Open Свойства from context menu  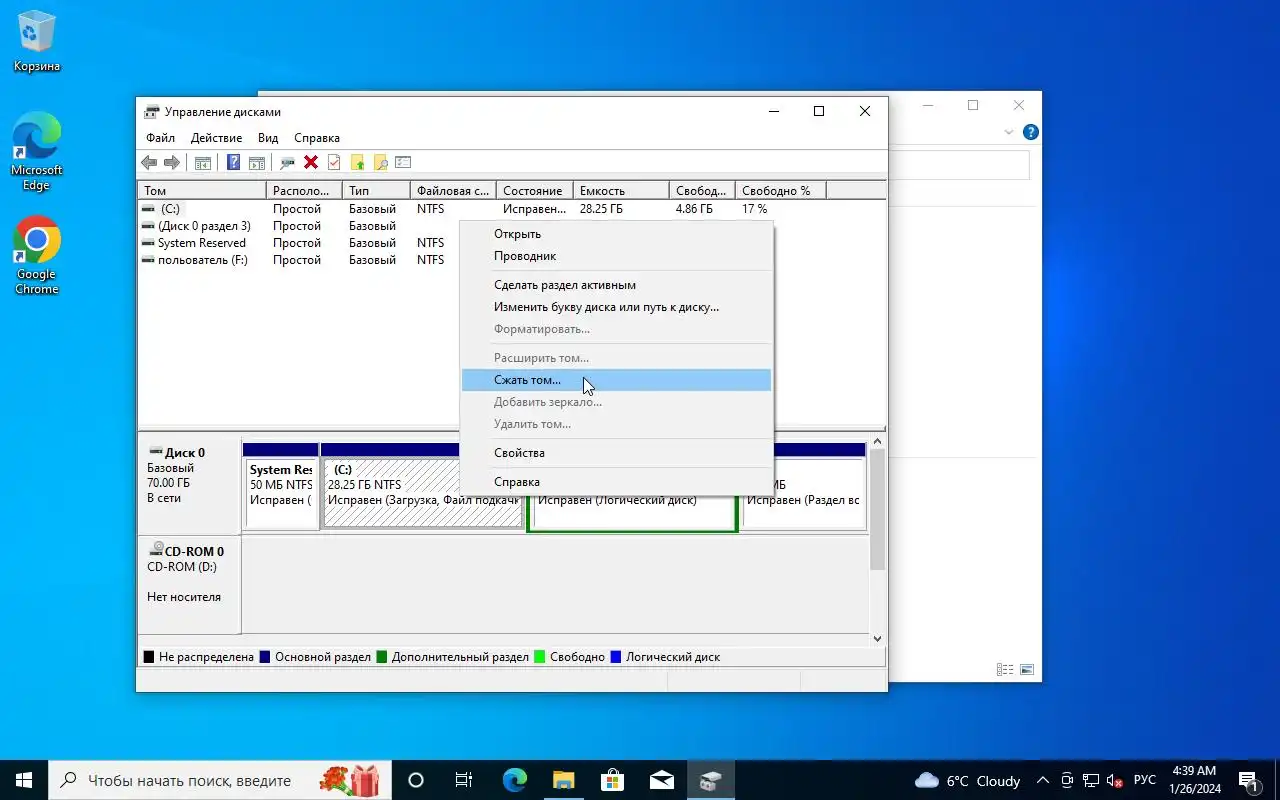(x=616, y=453)
